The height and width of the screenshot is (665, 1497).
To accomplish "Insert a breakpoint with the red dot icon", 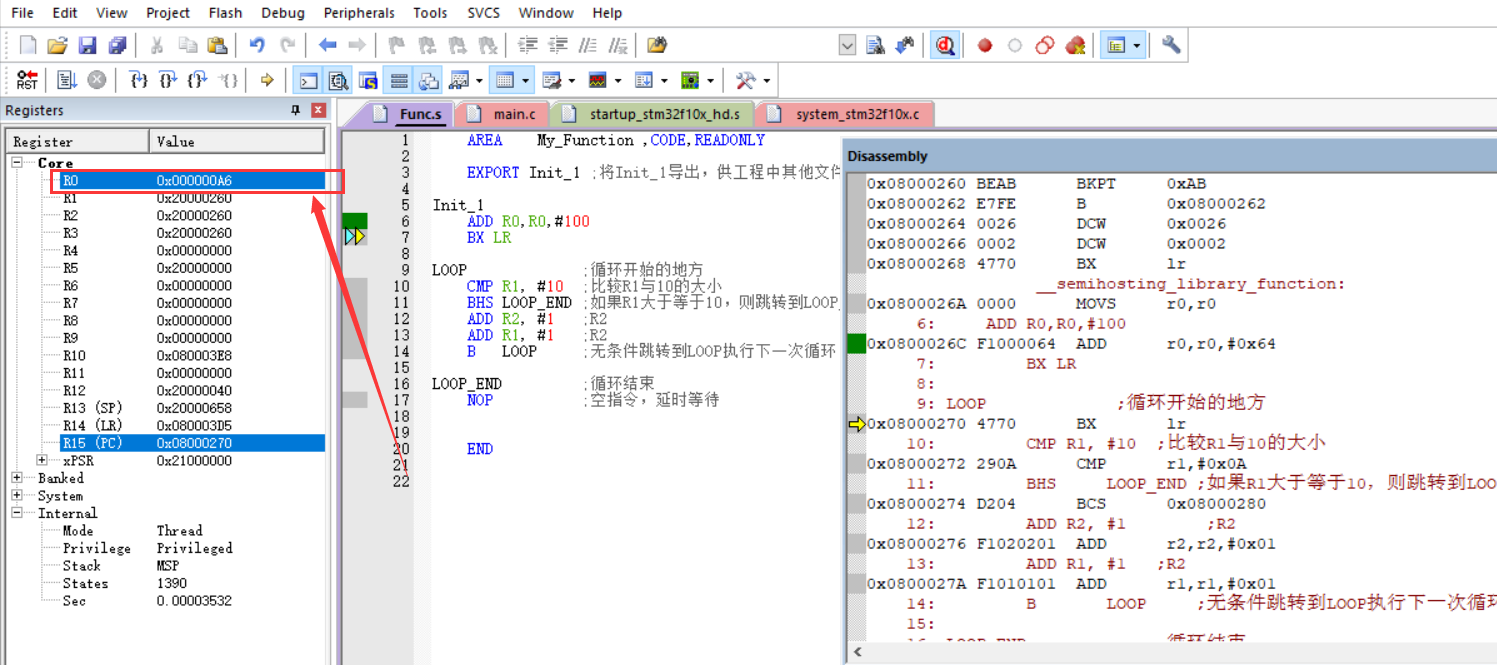I will (985, 45).
